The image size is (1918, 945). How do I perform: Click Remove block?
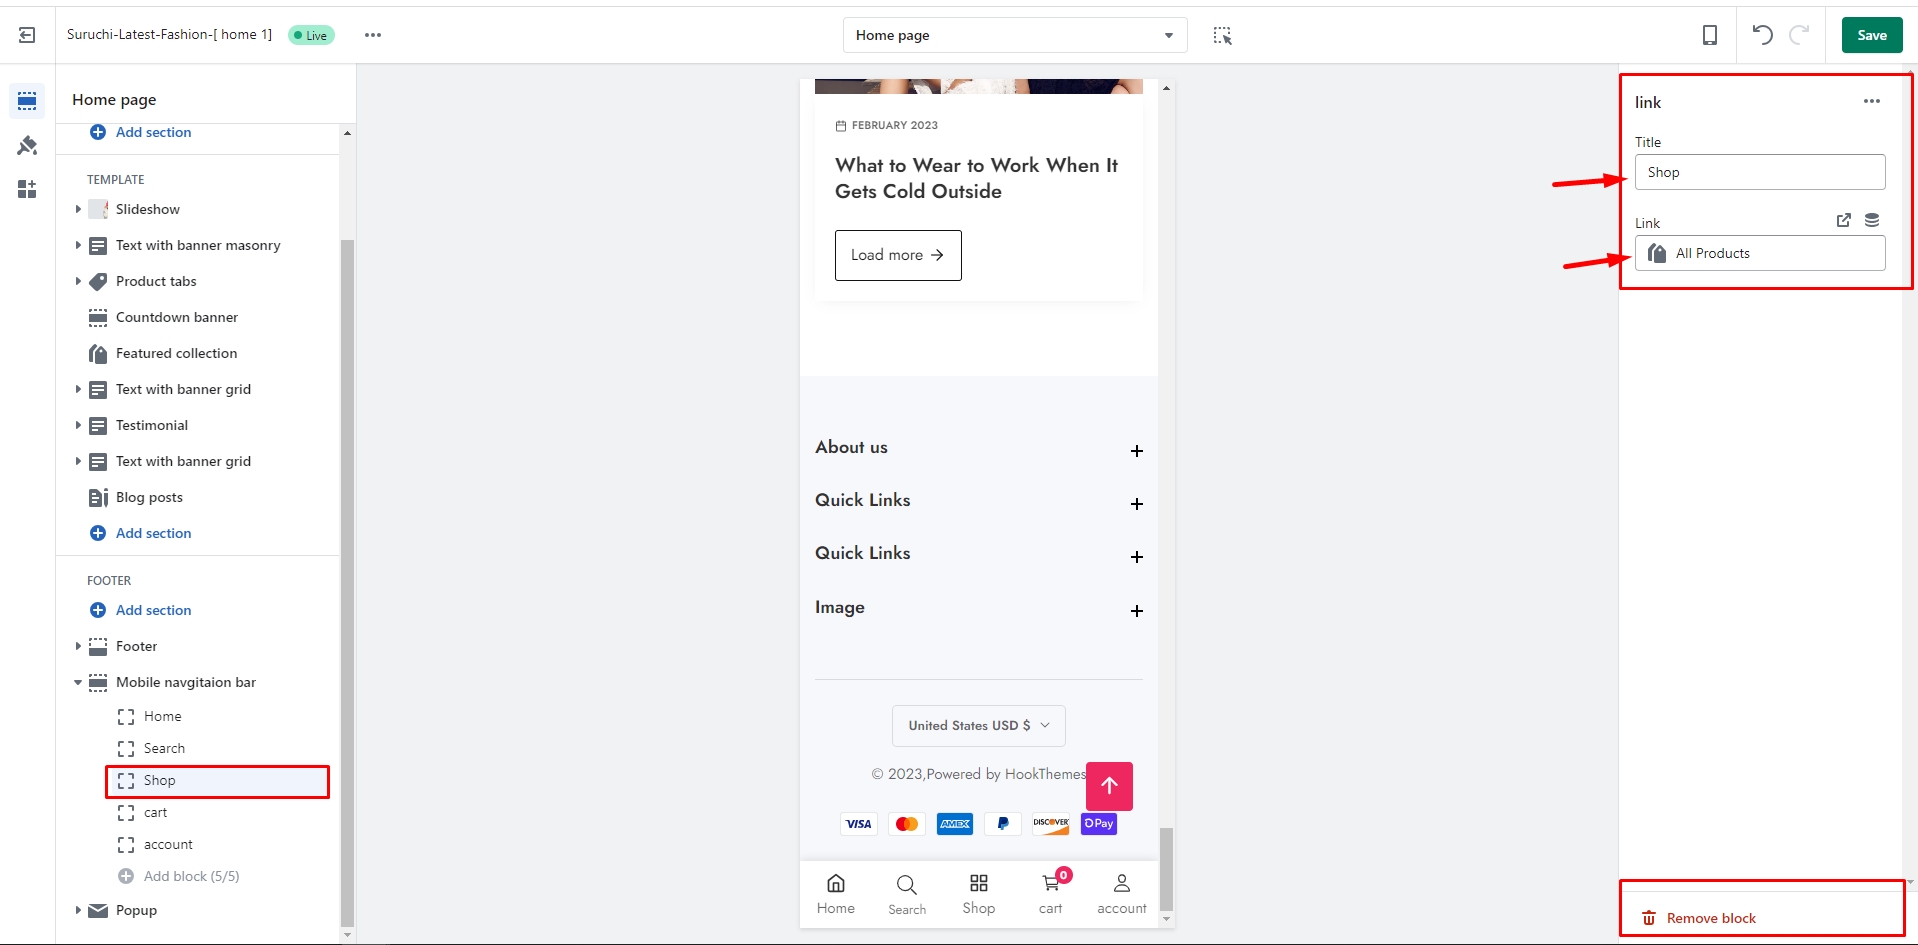coord(1710,918)
